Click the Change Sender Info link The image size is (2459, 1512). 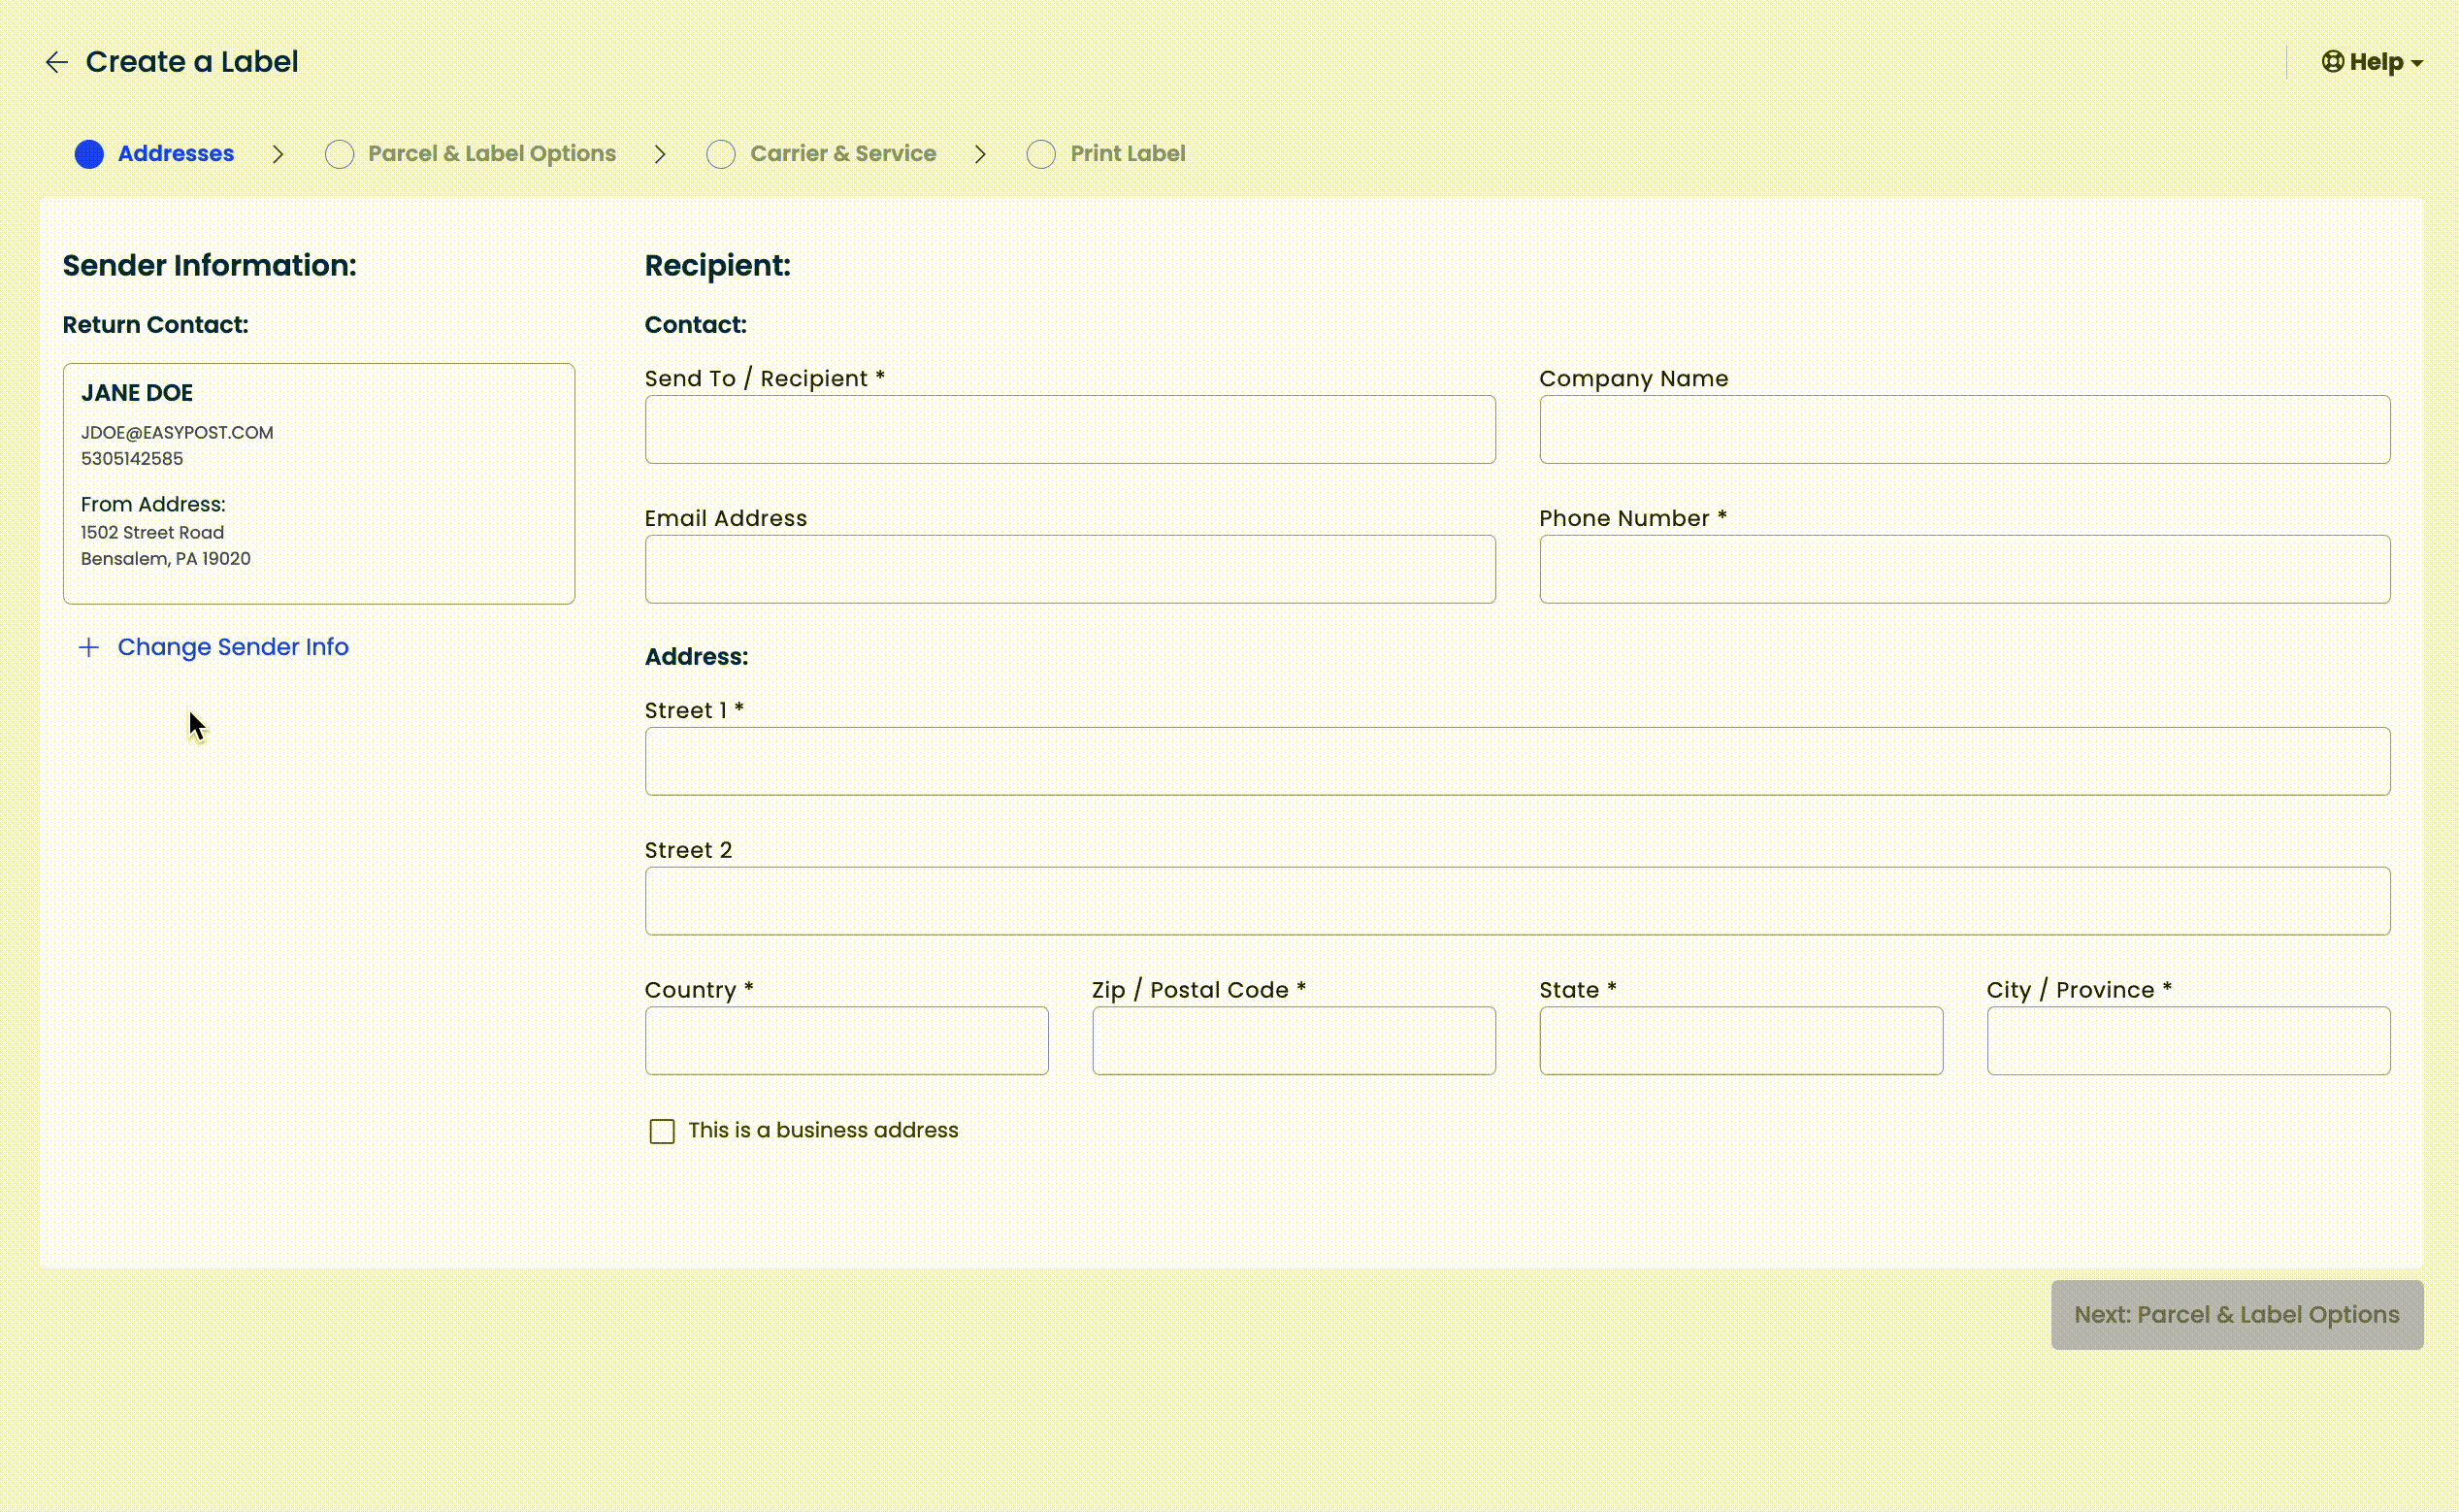(233, 647)
